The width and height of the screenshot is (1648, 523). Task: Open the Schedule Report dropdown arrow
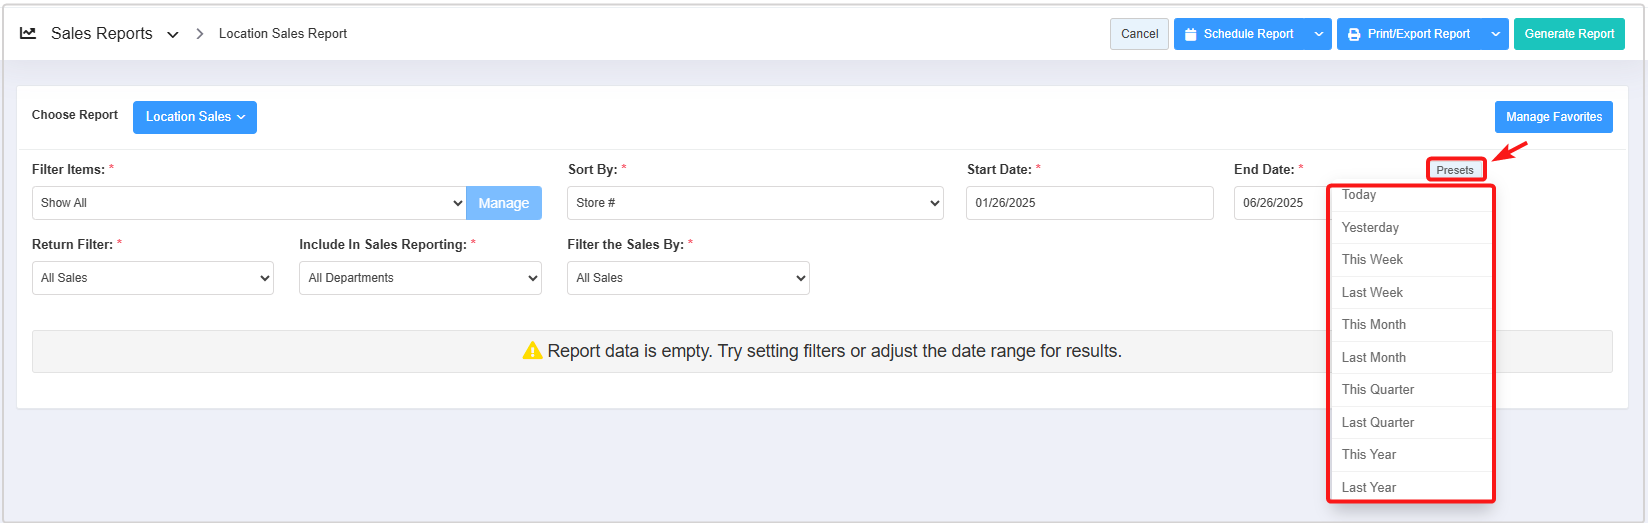point(1319,34)
